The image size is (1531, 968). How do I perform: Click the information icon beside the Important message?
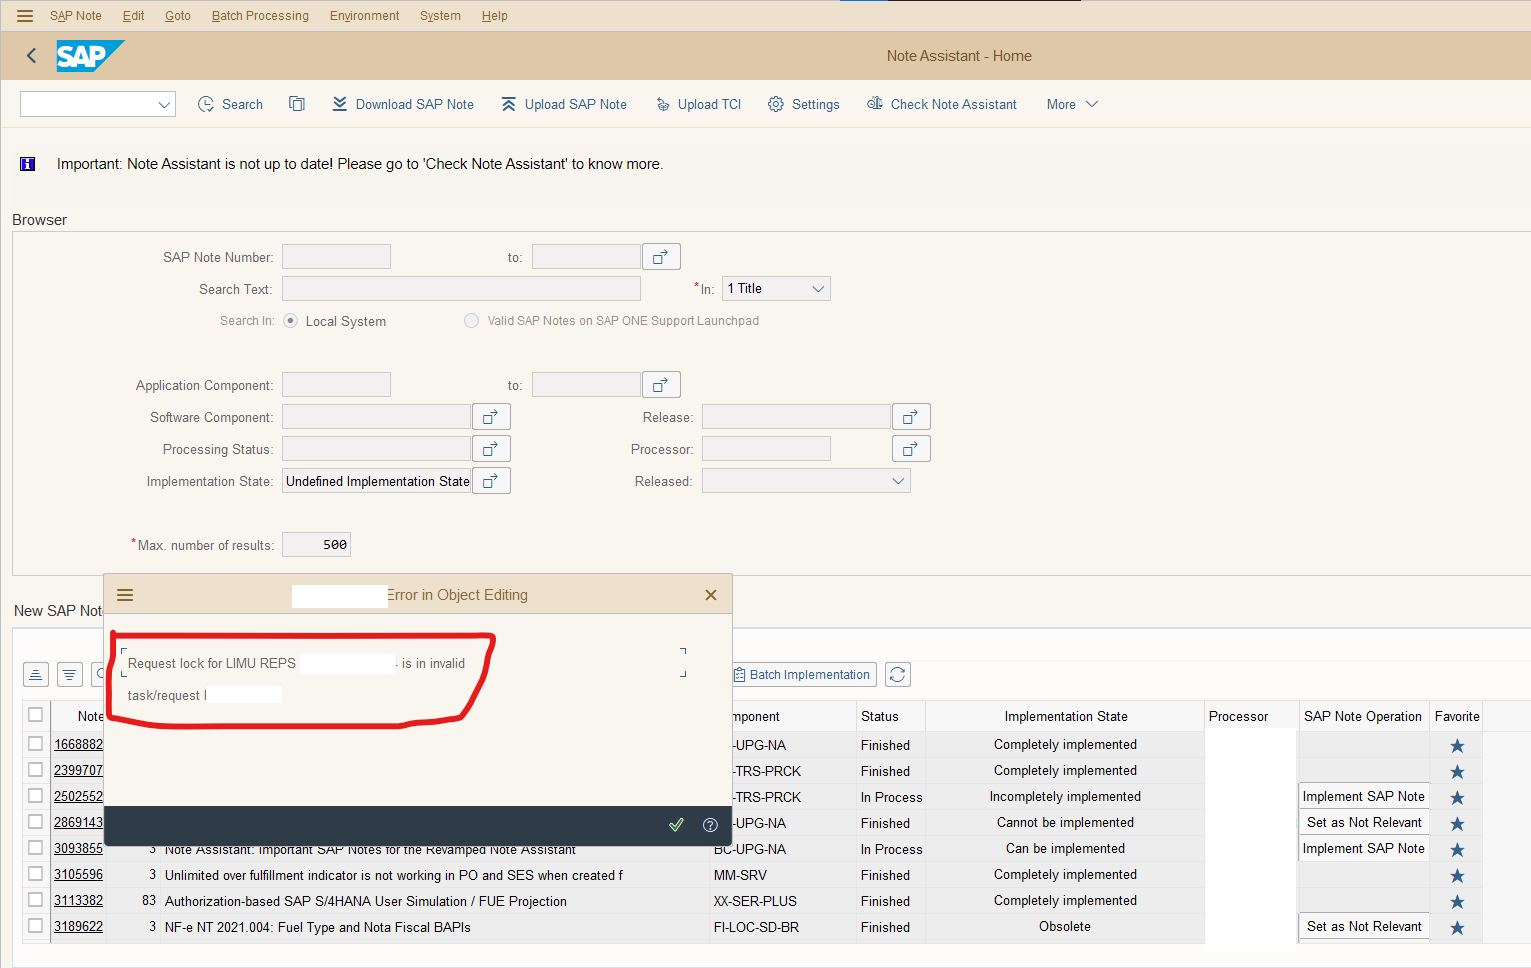pyautogui.click(x=28, y=164)
